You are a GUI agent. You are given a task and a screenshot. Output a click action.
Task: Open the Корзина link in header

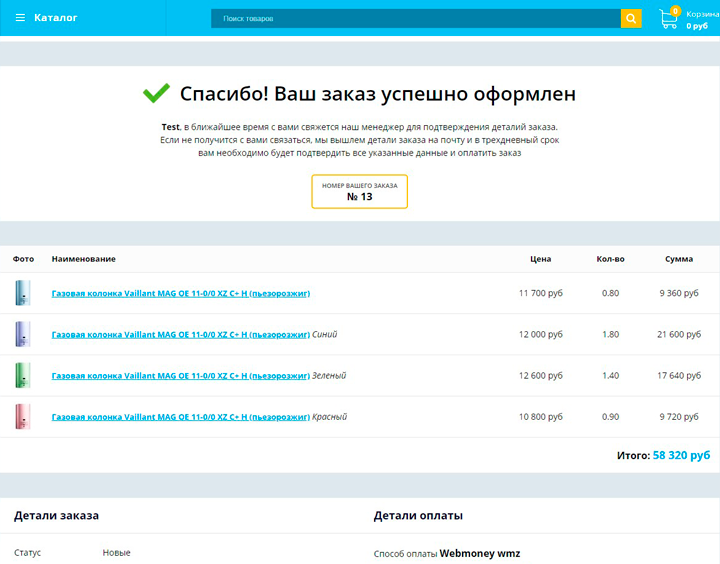tap(701, 14)
